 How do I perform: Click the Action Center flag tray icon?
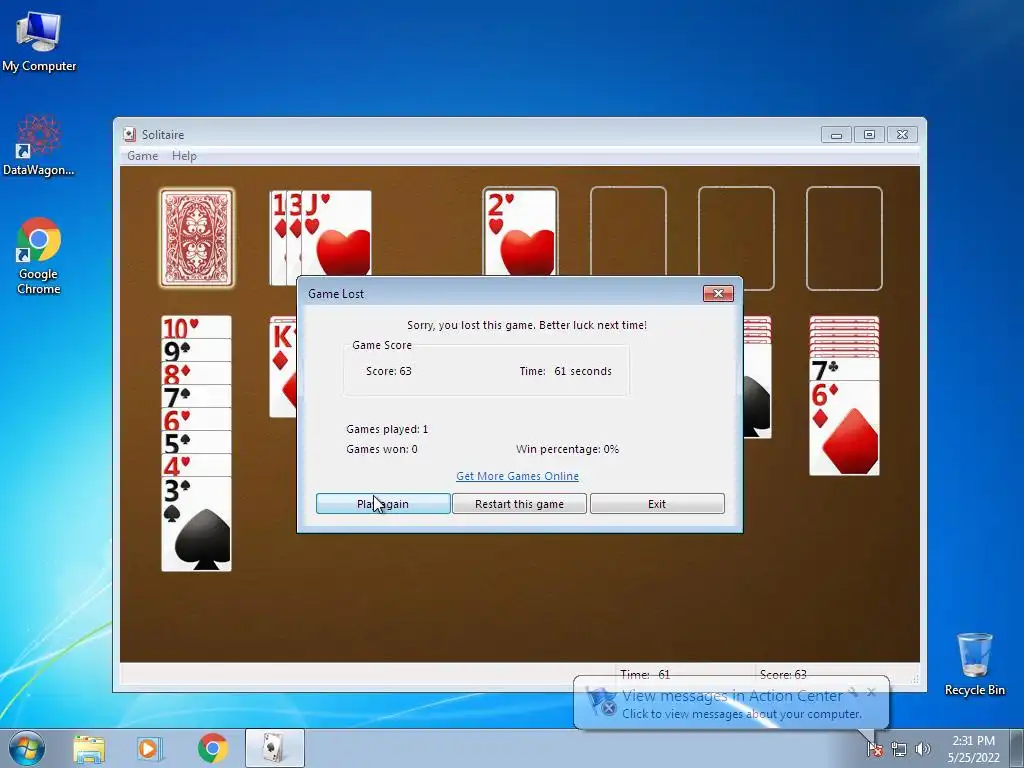875,749
